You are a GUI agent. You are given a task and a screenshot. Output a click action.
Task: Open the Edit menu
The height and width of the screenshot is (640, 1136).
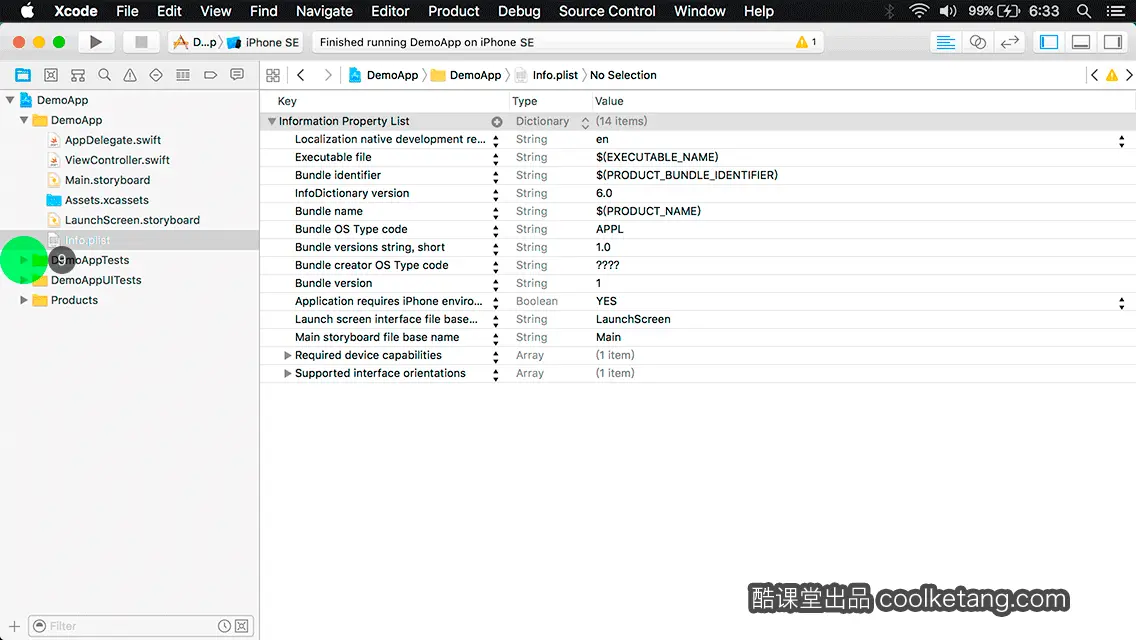pos(170,11)
